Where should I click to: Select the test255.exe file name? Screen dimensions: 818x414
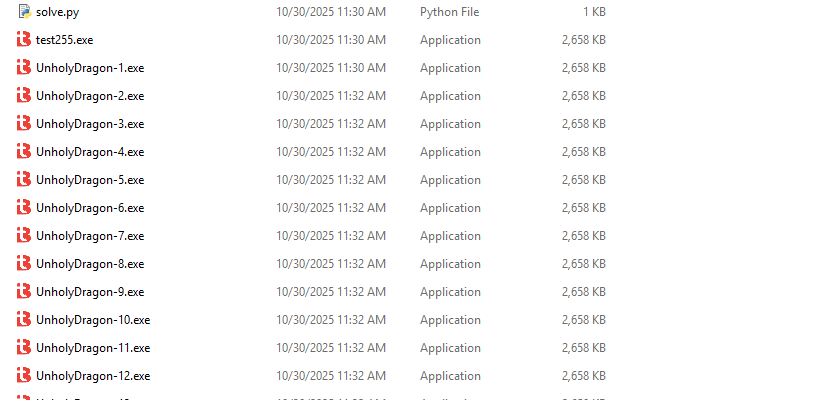click(64, 40)
